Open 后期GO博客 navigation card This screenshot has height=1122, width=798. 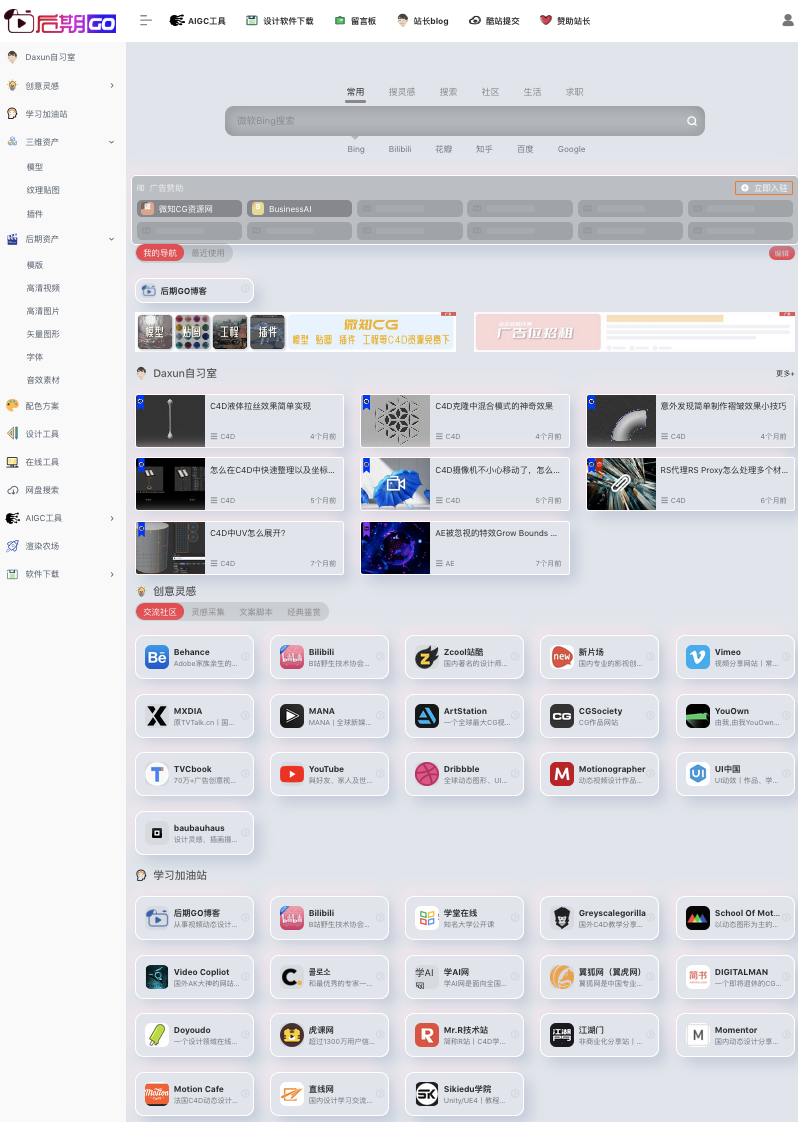pos(194,291)
